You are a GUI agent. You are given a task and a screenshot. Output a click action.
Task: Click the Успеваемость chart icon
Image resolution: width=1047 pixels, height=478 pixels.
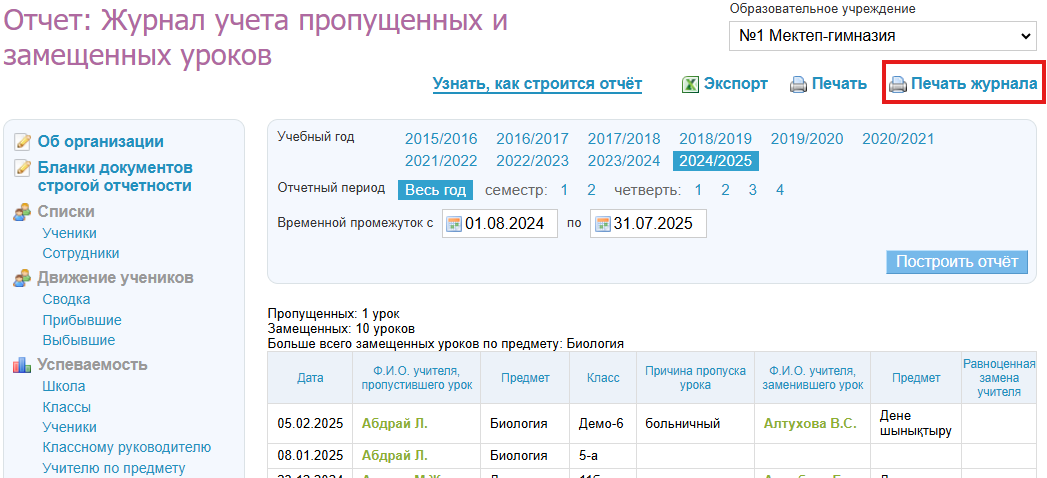pos(22,365)
